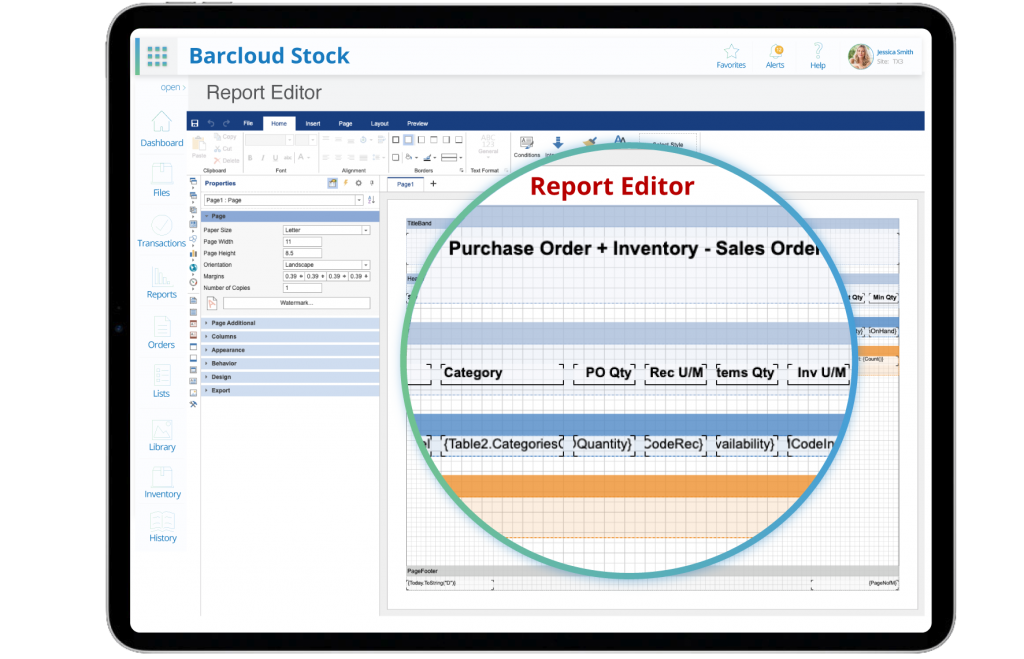Open Files in the sidebar
Image resolution: width=1024 pixels, height=659 pixels.
pos(161,180)
